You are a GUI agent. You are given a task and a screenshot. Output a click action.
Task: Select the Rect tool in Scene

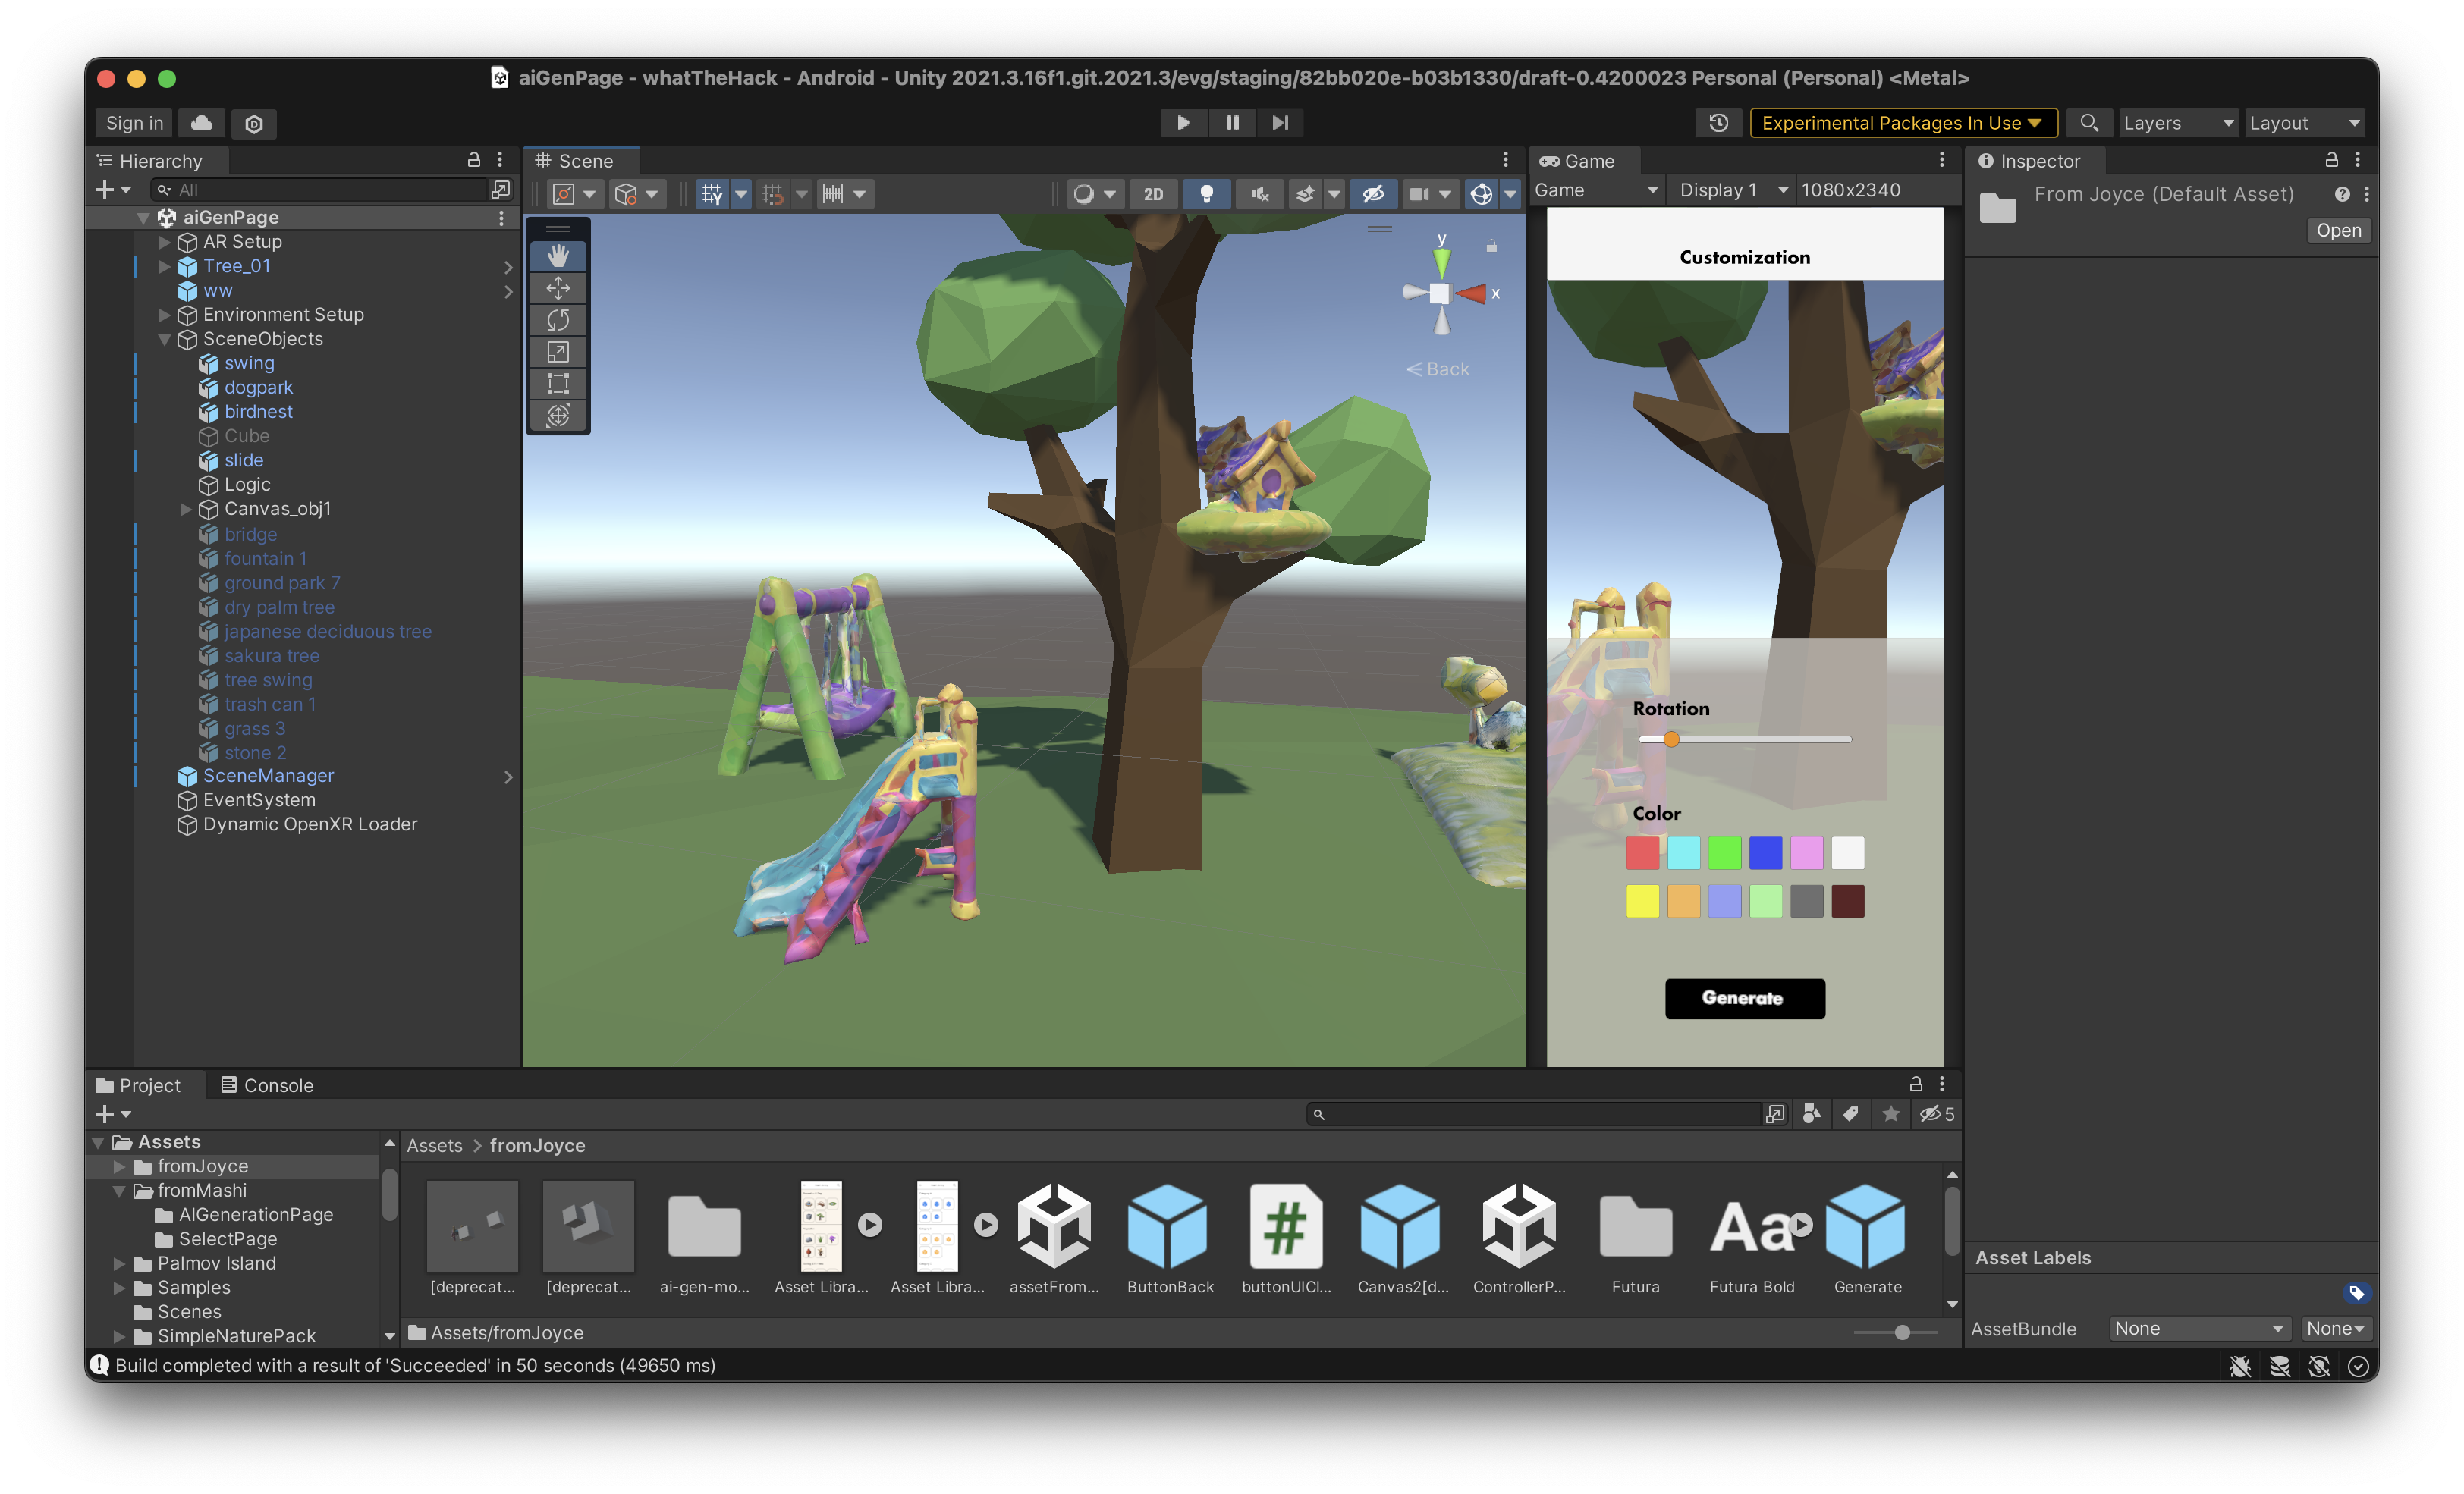(x=558, y=384)
